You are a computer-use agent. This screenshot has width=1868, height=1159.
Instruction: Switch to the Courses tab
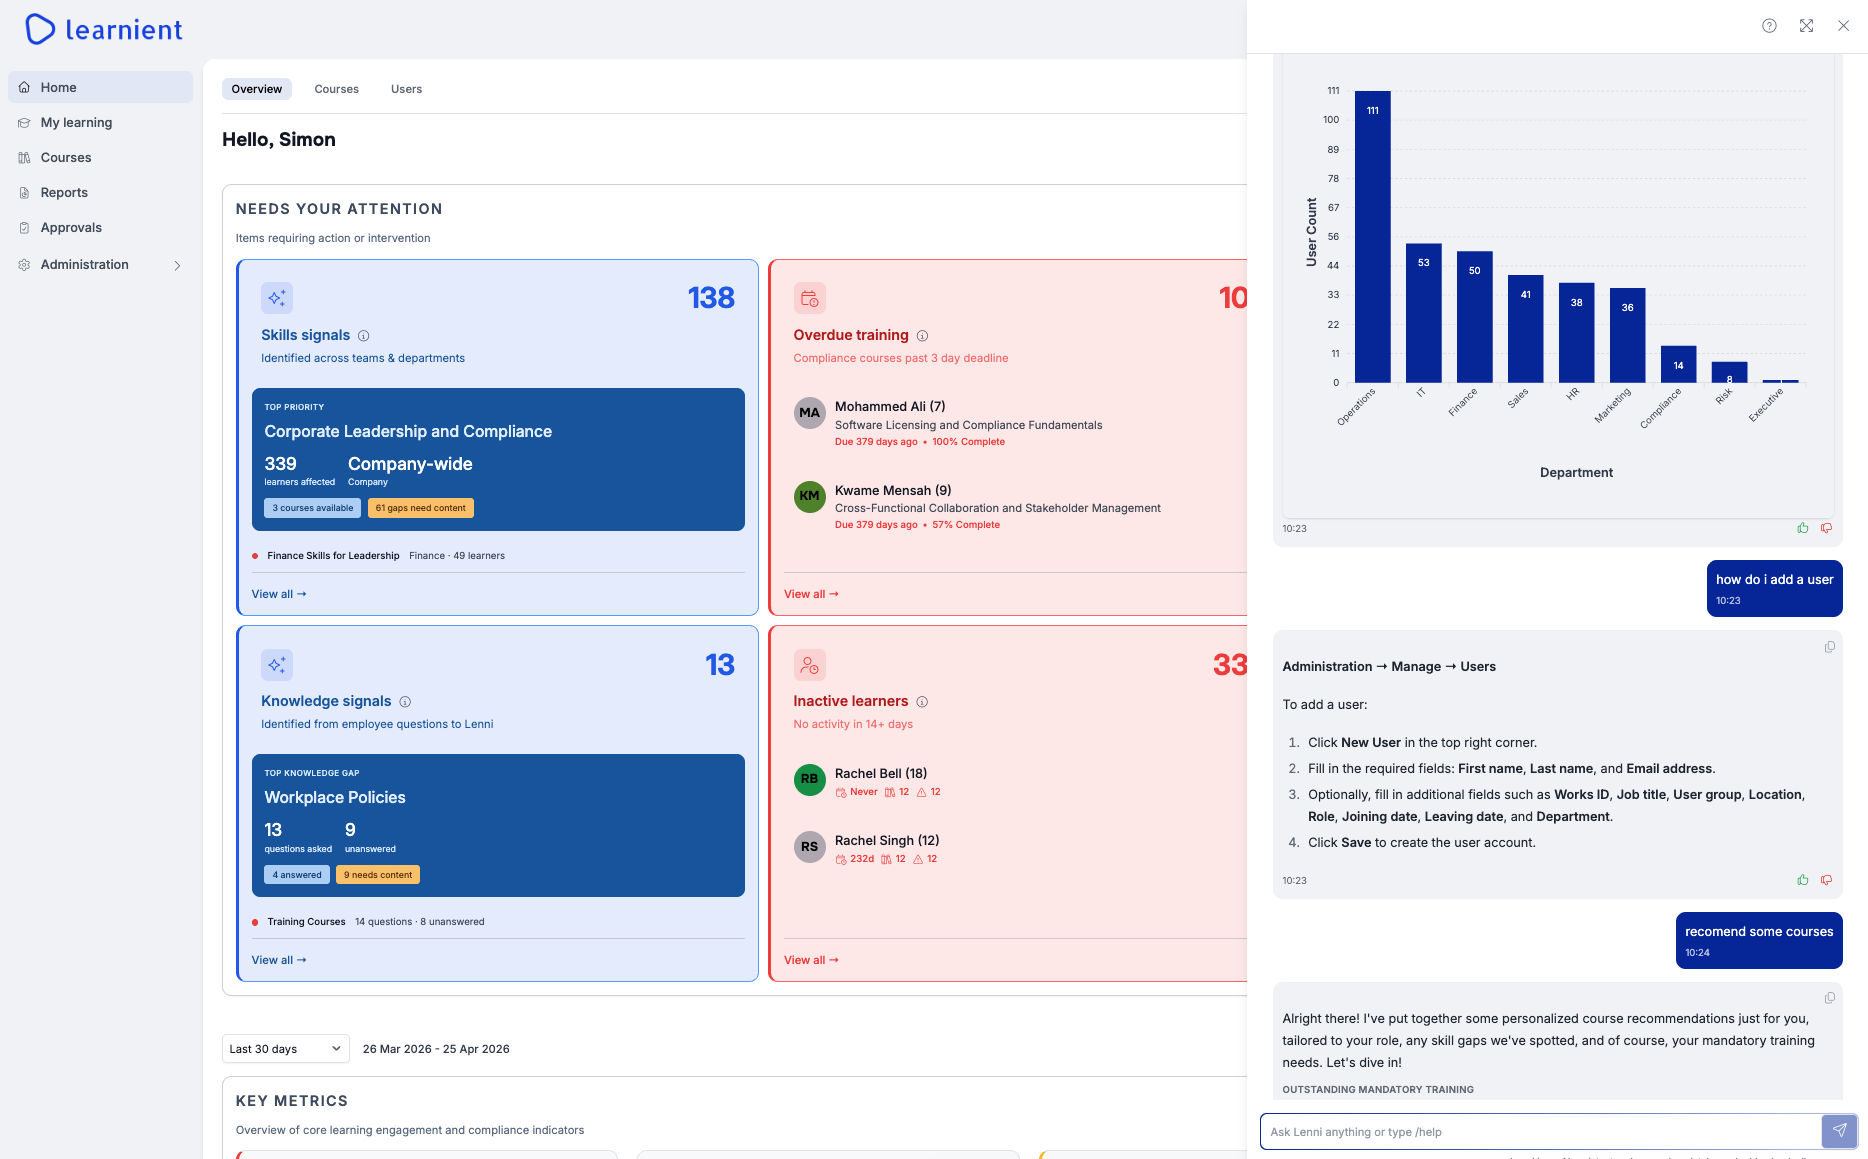click(x=336, y=89)
